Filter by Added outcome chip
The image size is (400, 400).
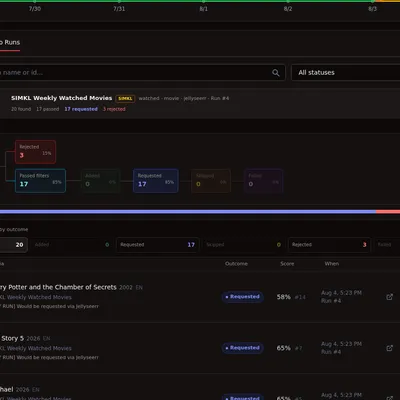click(x=72, y=245)
